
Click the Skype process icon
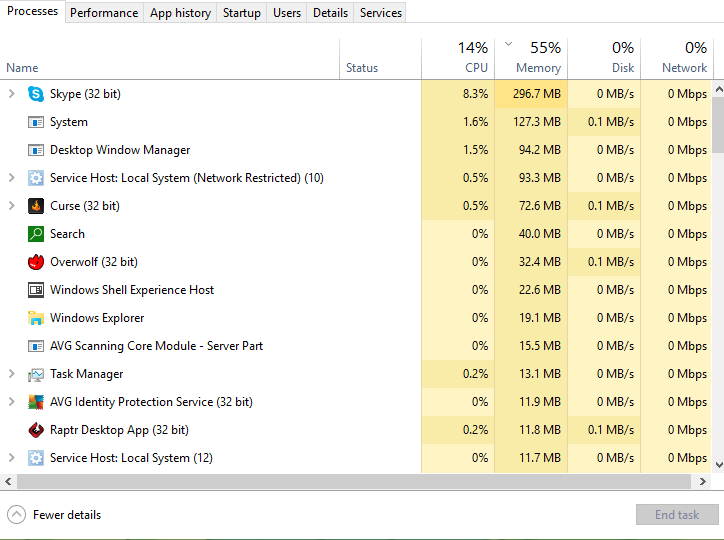pyautogui.click(x=36, y=94)
